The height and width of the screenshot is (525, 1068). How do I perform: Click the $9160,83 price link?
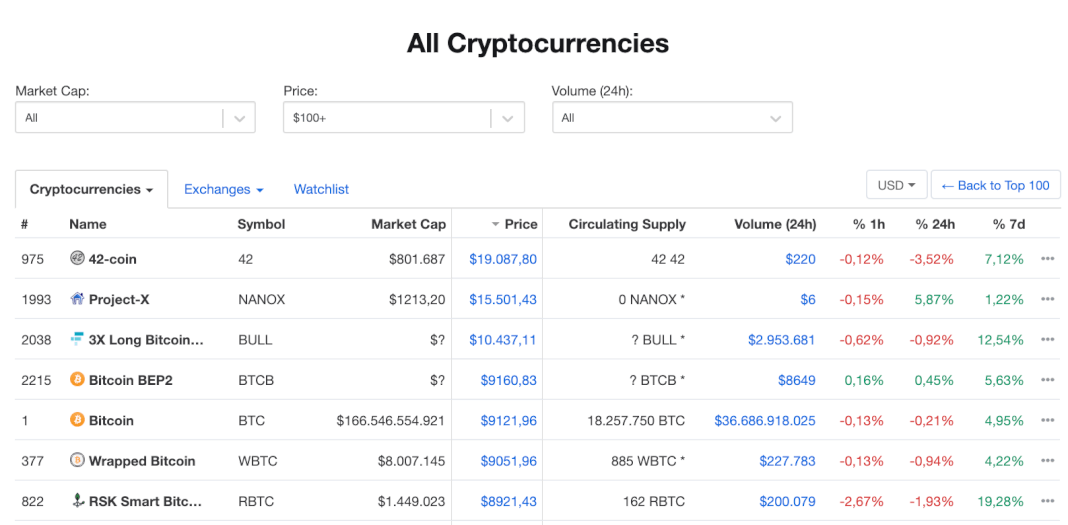(509, 380)
